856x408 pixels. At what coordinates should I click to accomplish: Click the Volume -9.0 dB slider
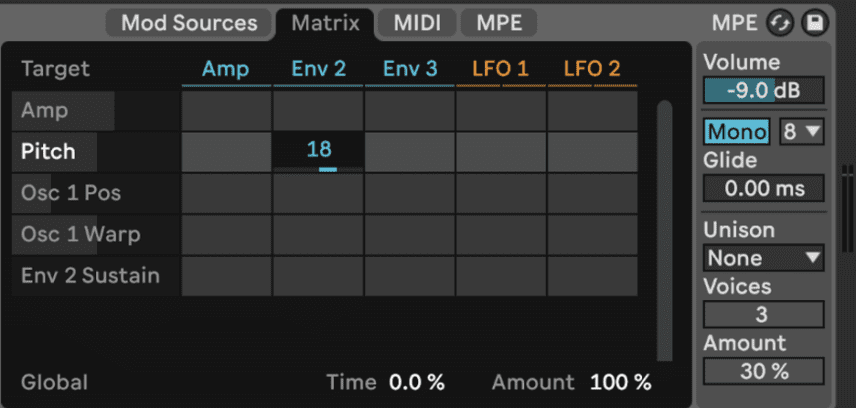(x=764, y=90)
